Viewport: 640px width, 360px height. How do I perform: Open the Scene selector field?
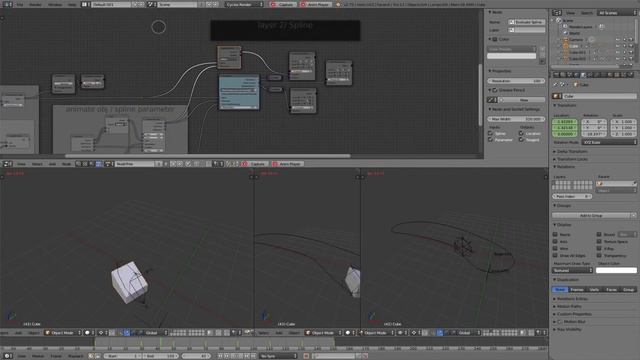178,4
